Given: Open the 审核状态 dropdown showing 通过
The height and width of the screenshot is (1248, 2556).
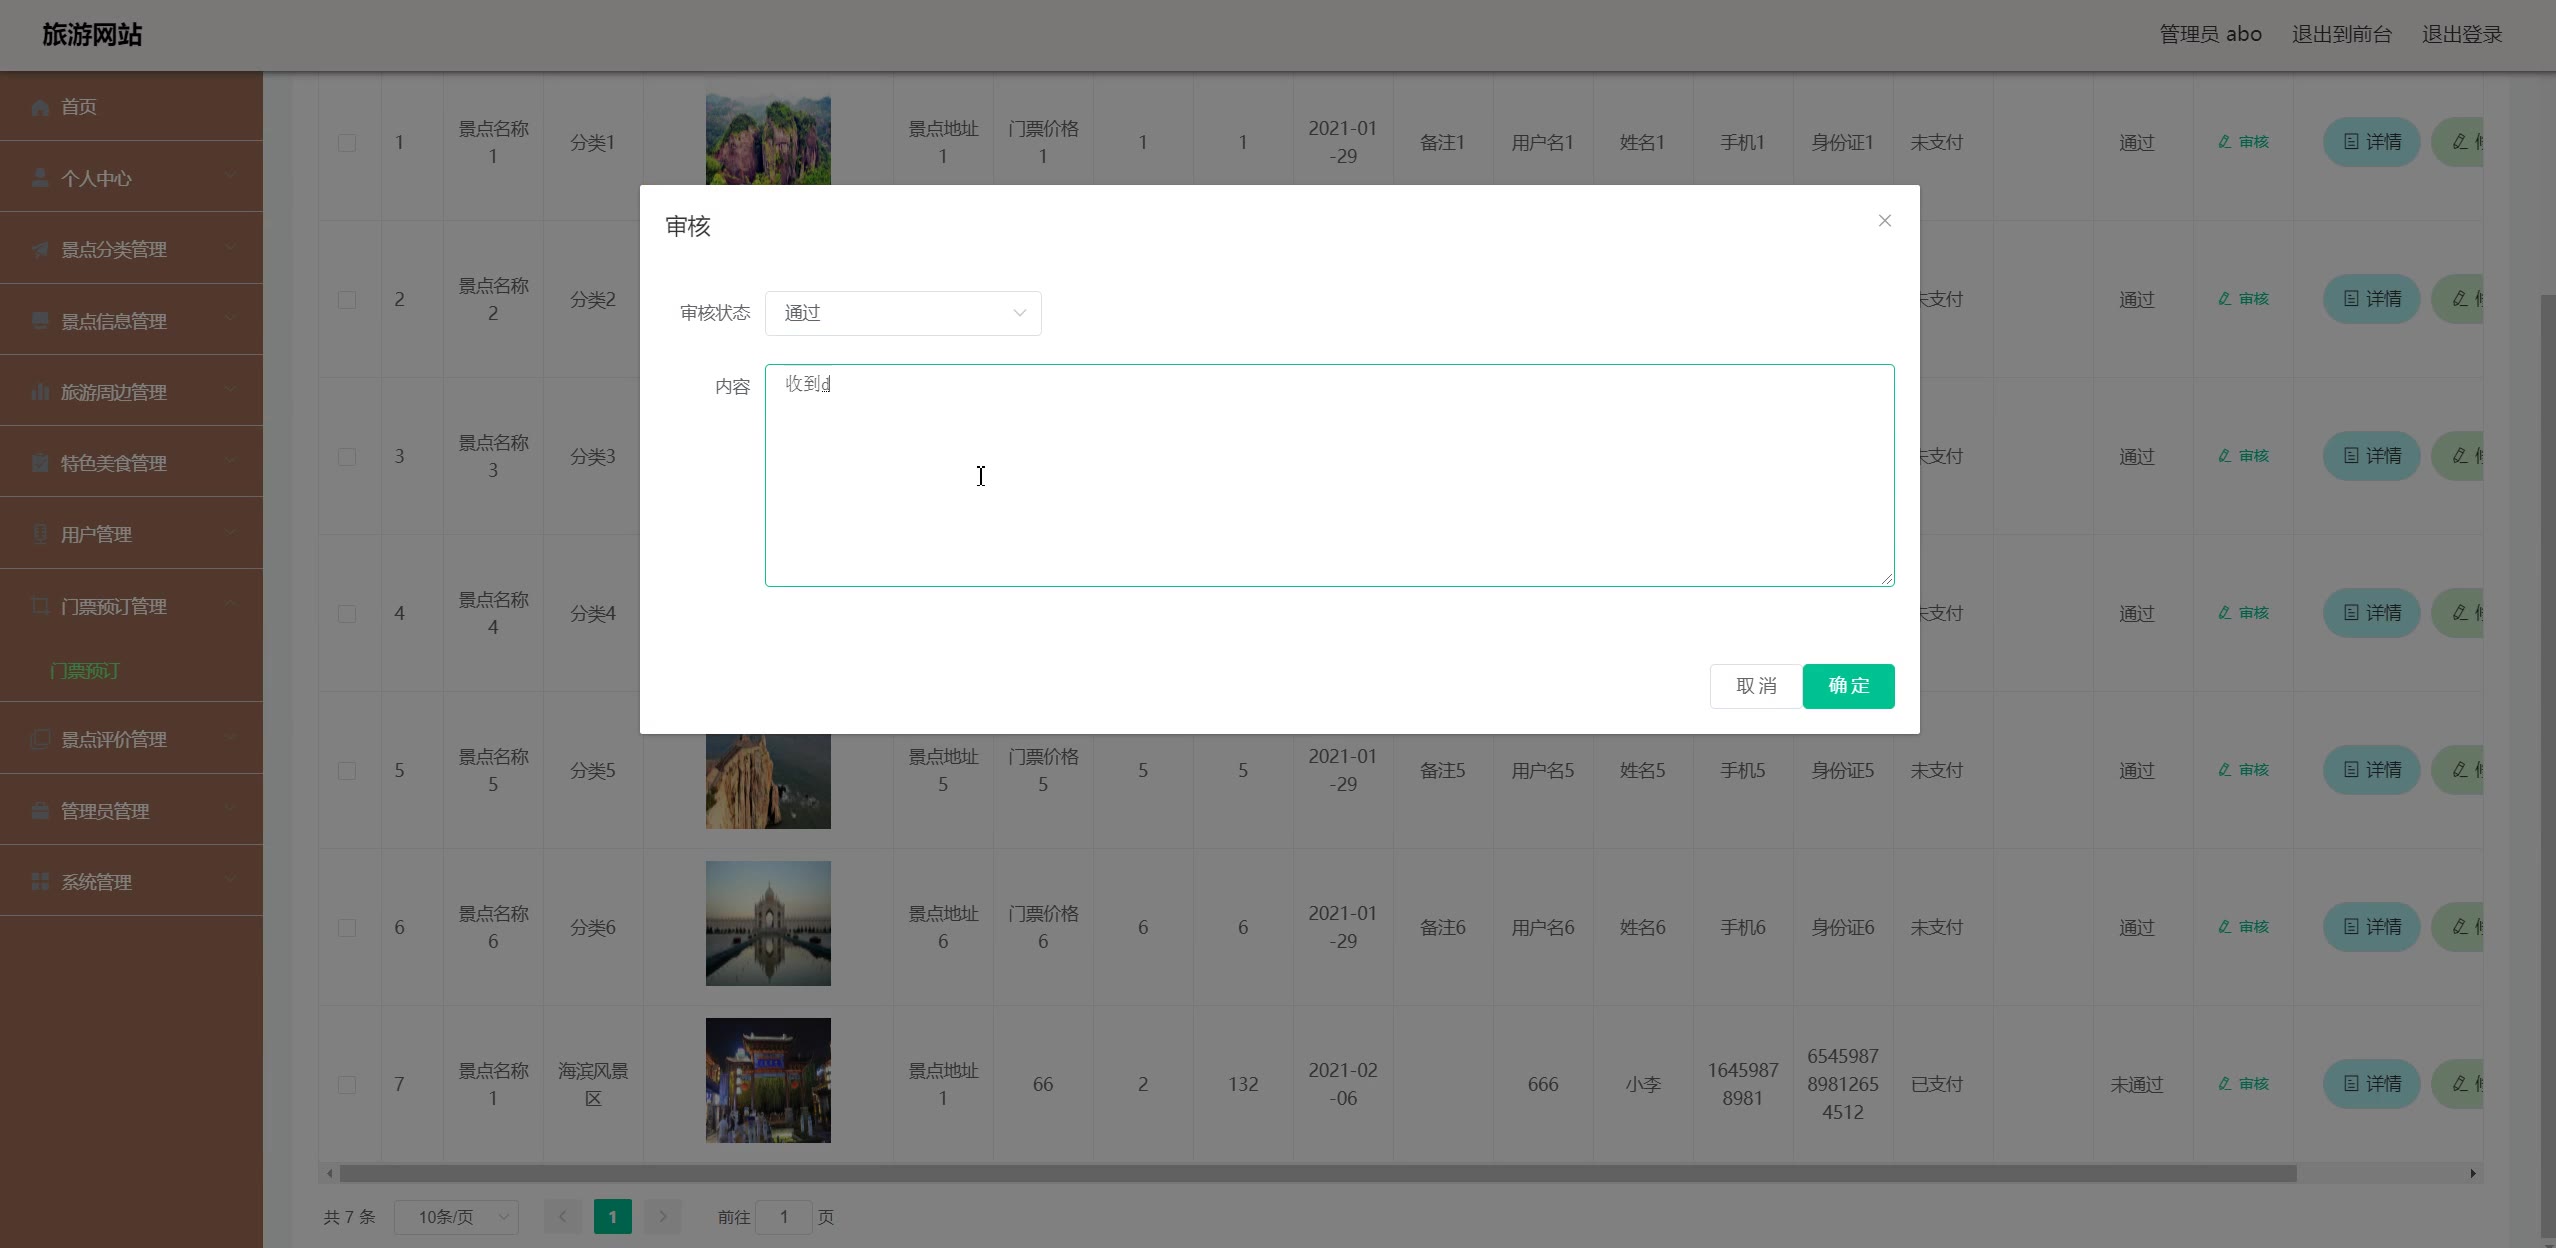Looking at the screenshot, I should pyautogui.click(x=902, y=313).
